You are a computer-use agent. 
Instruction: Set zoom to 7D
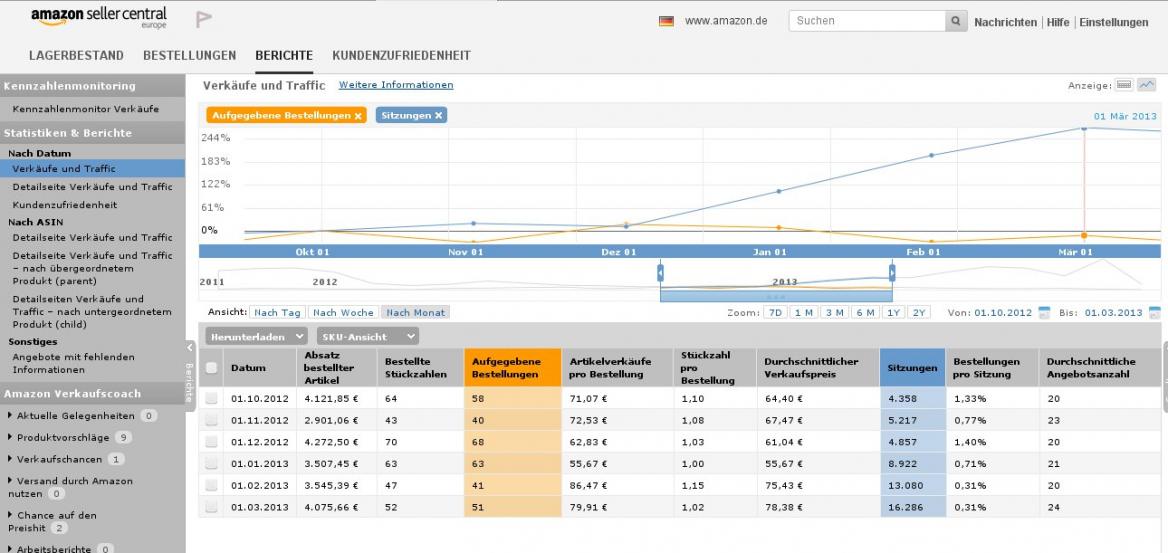click(775, 312)
